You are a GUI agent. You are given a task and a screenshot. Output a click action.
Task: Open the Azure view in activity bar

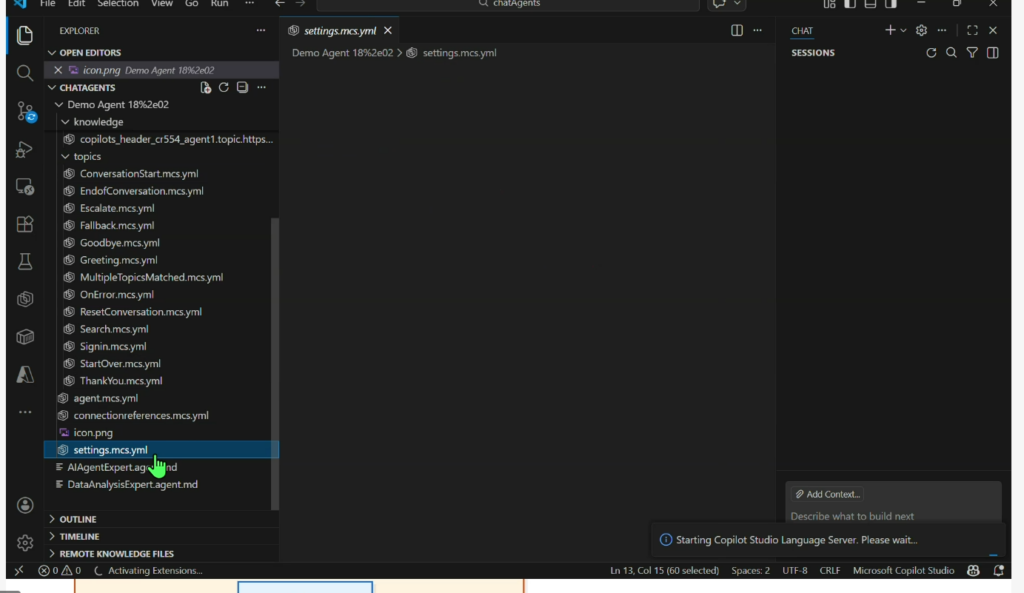(x=25, y=374)
